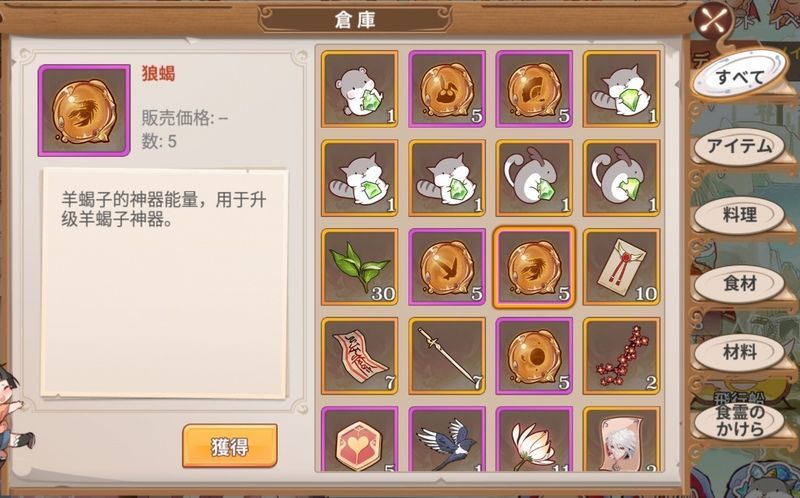Select the white-haired character portrait scroll item
The image size is (800, 498).
point(621,439)
